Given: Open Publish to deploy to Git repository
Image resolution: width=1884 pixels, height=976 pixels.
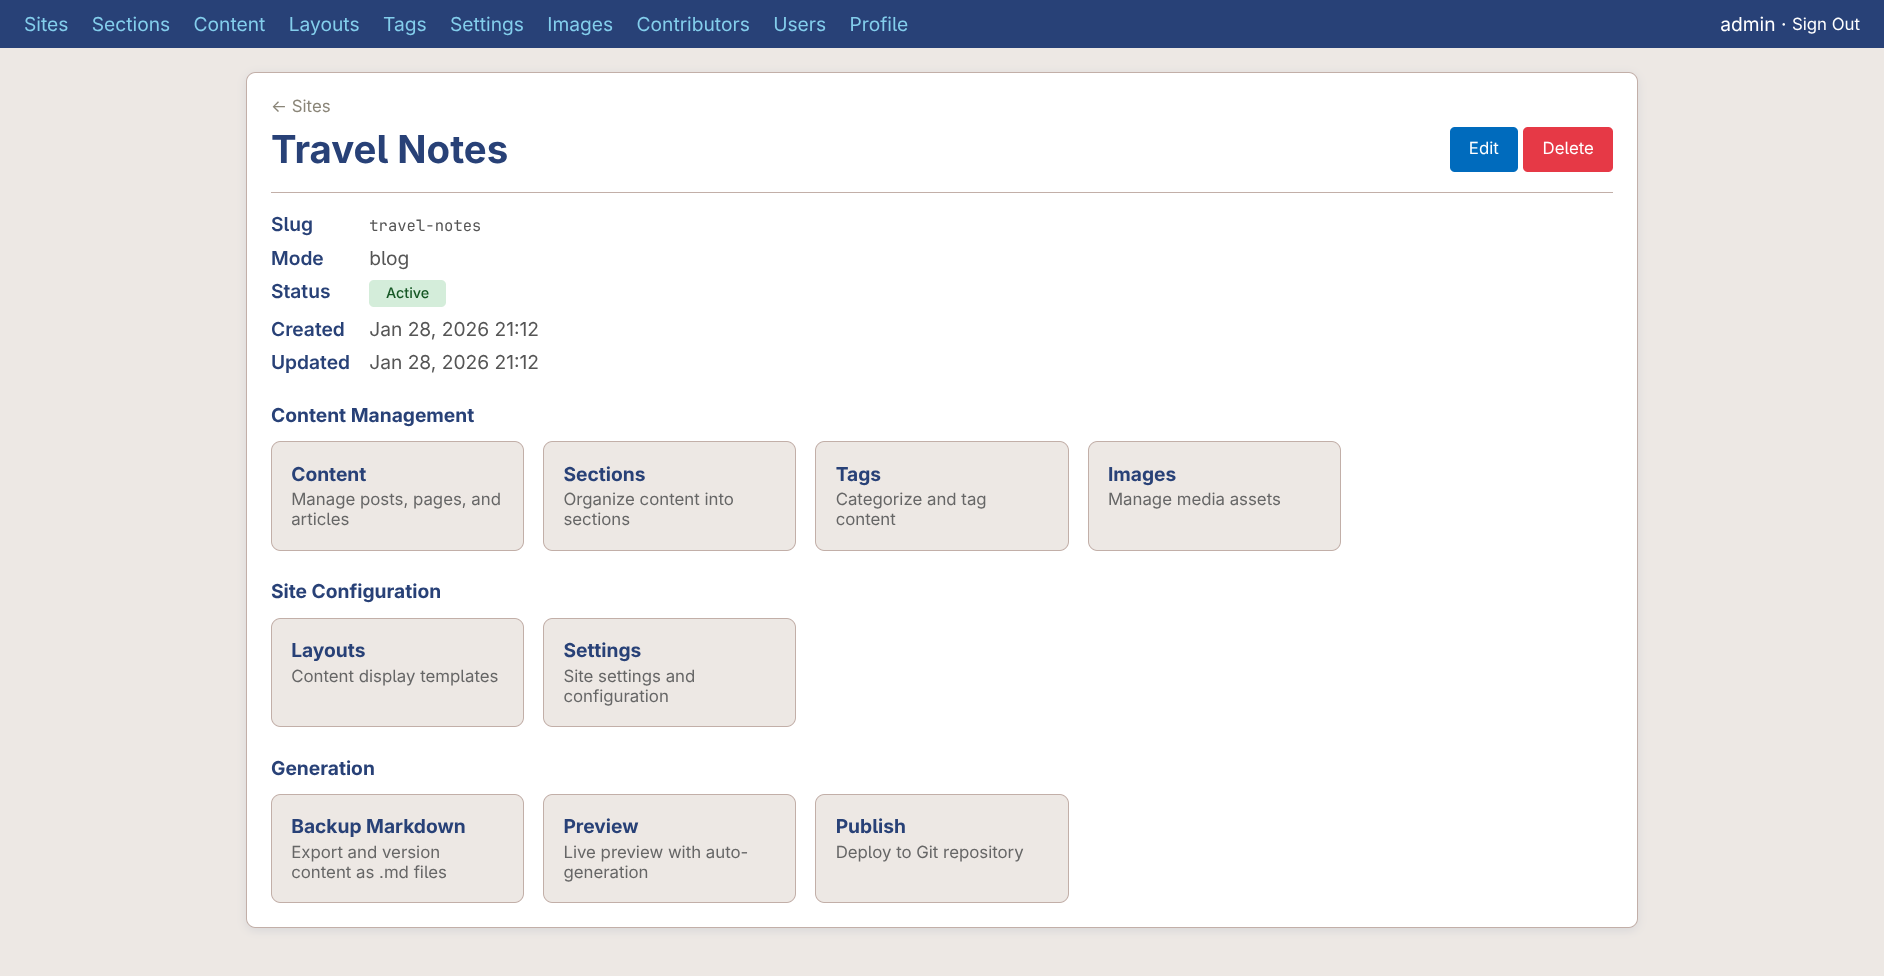Looking at the screenshot, I should point(941,848).
